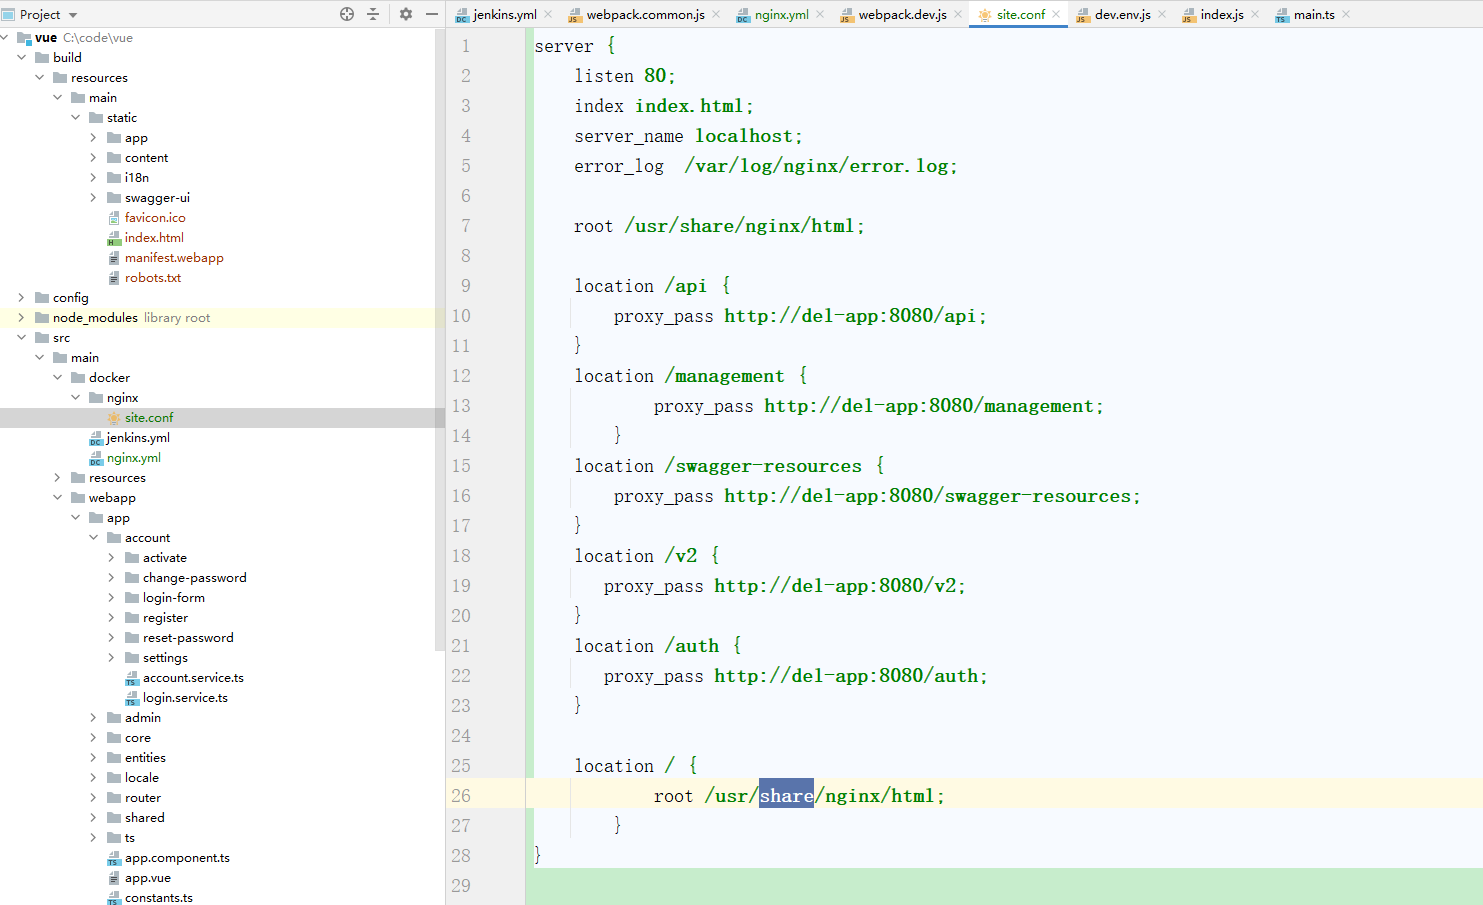This screenshot has width=1483, height=905.
Task: Click the Project panel vertical scrollbar
Action: tap(439, 340)
